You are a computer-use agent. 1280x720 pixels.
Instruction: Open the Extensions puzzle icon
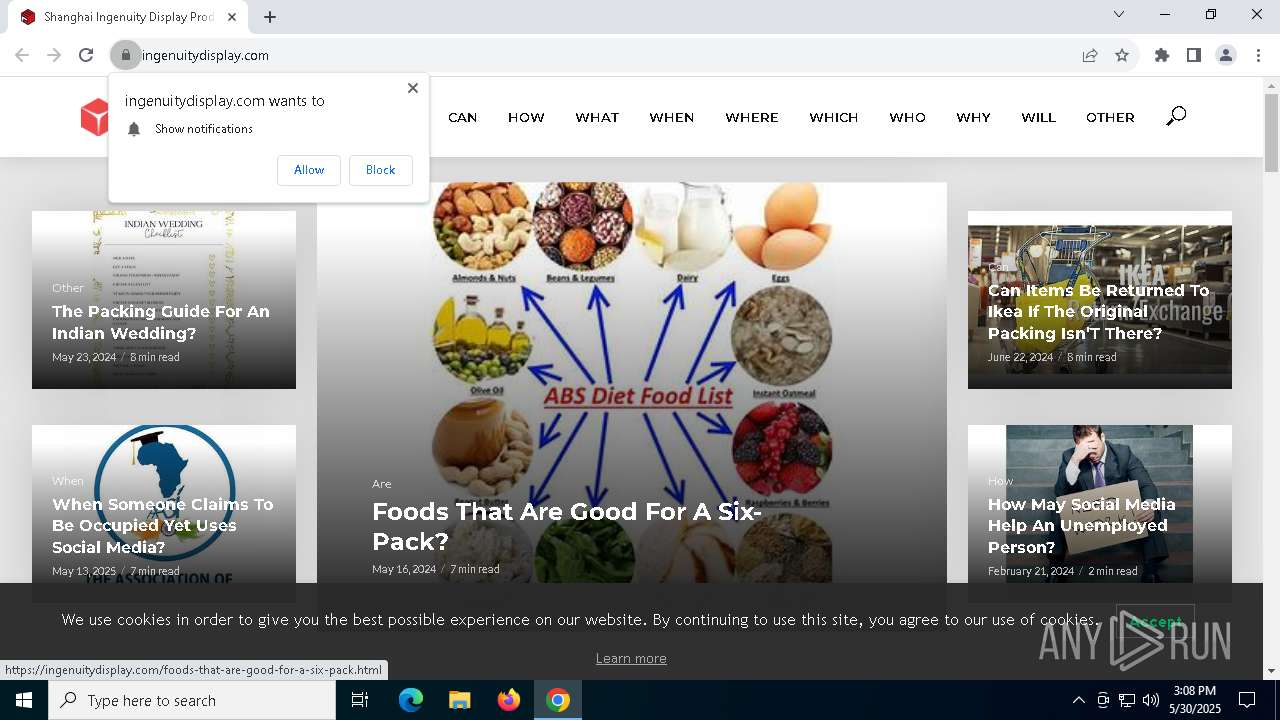pos(1162,55)
